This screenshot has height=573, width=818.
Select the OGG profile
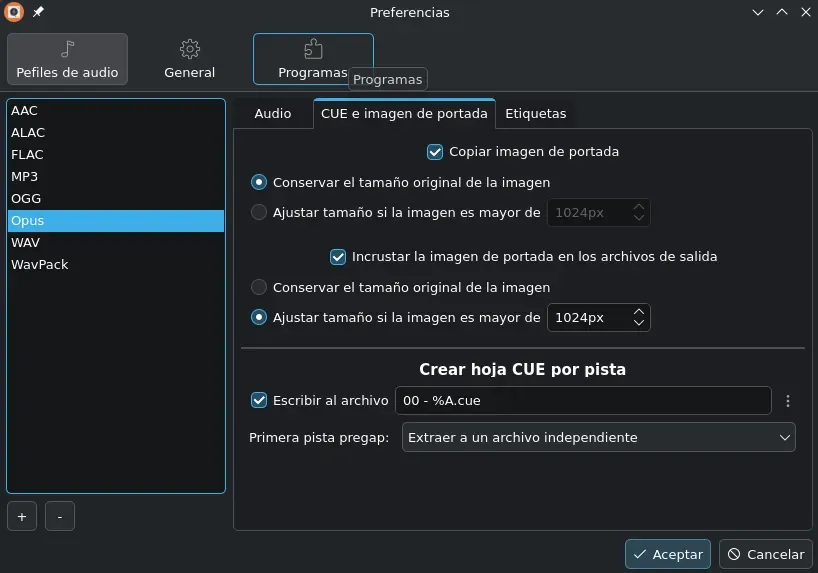(x=116, y=198)
